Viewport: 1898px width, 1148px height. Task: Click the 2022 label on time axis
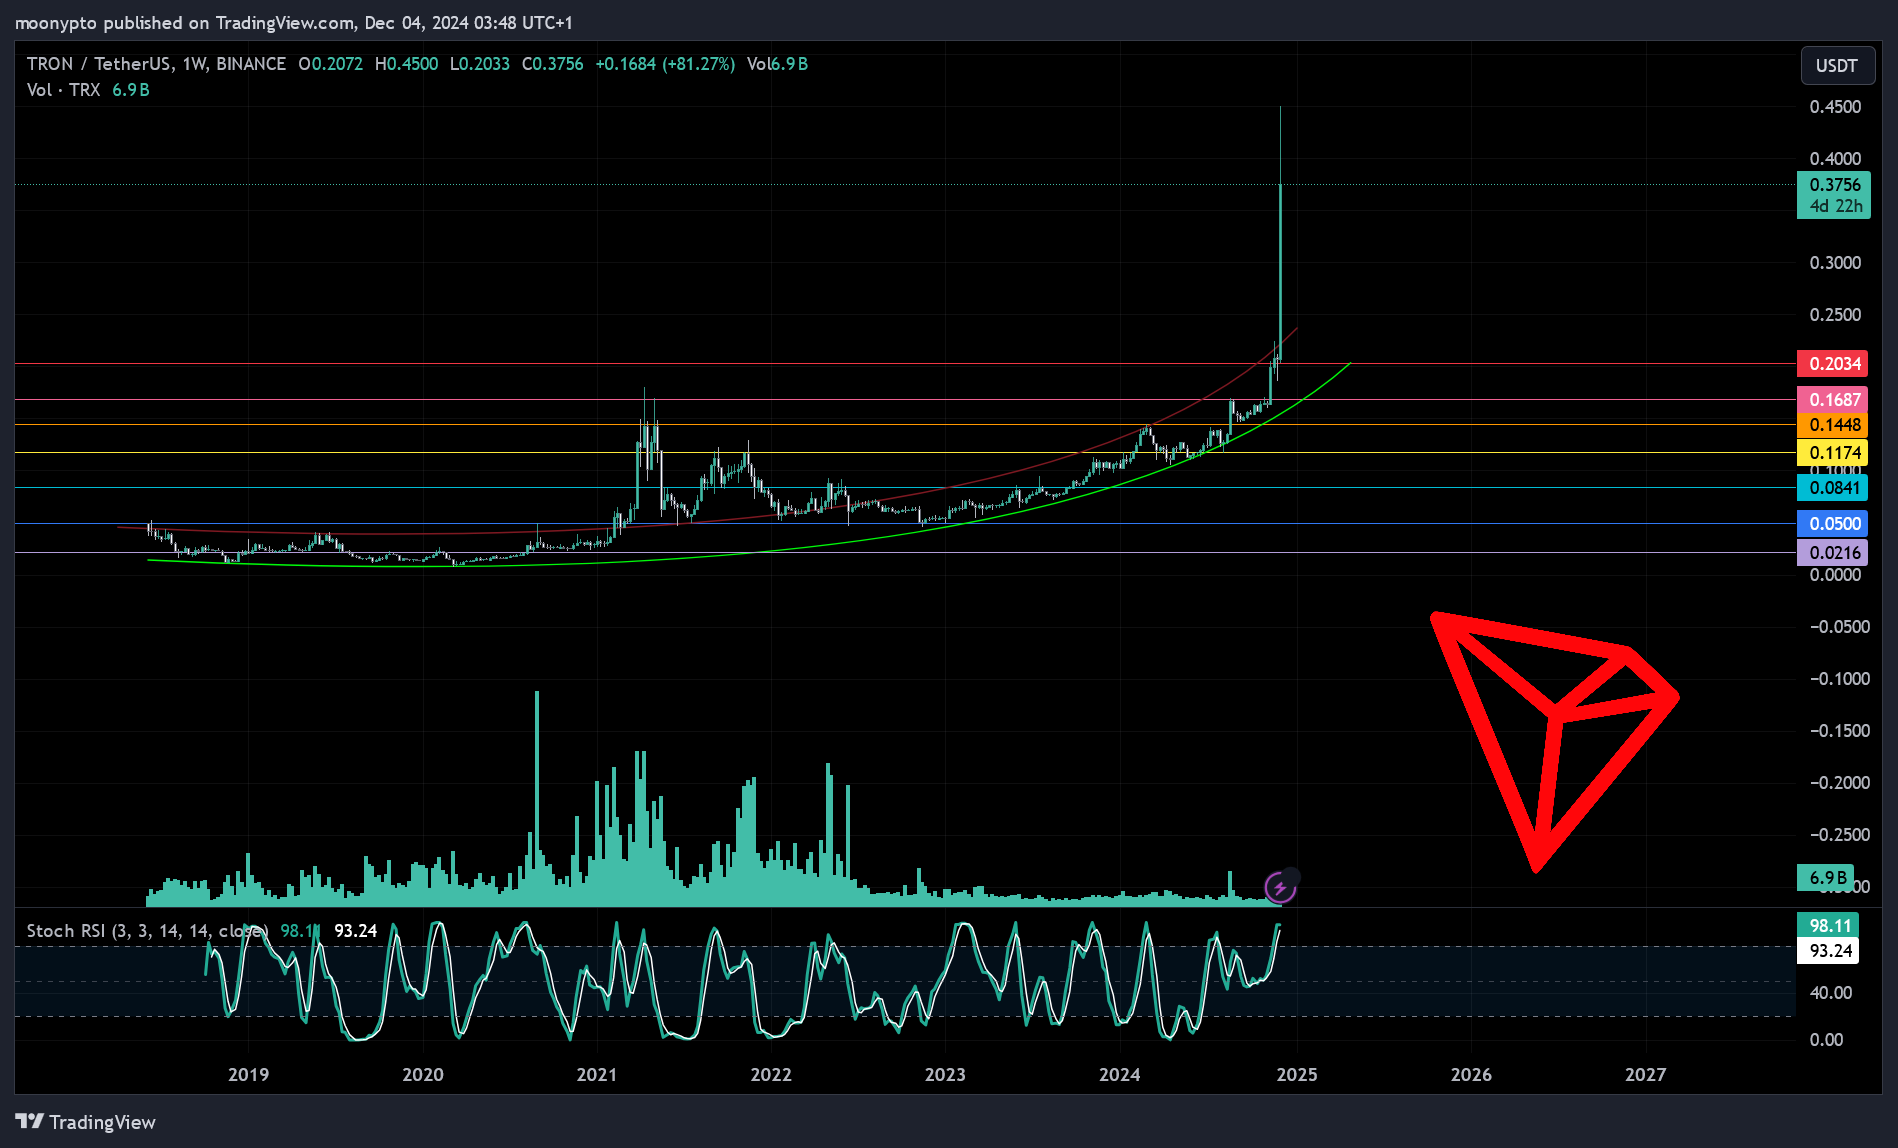pyautogui.click(x=771, y=1075)
